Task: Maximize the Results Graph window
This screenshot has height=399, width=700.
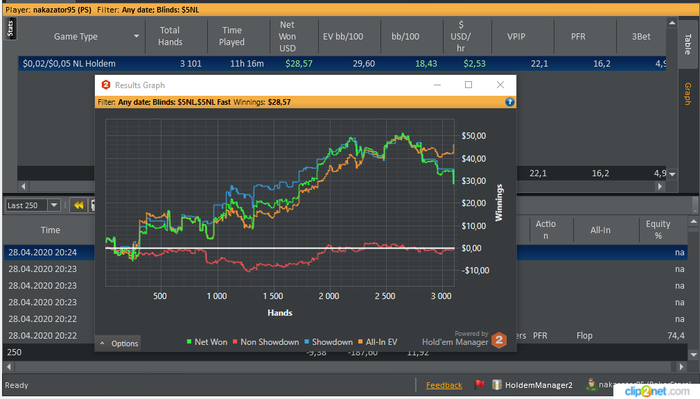Action: click(468, 85)
